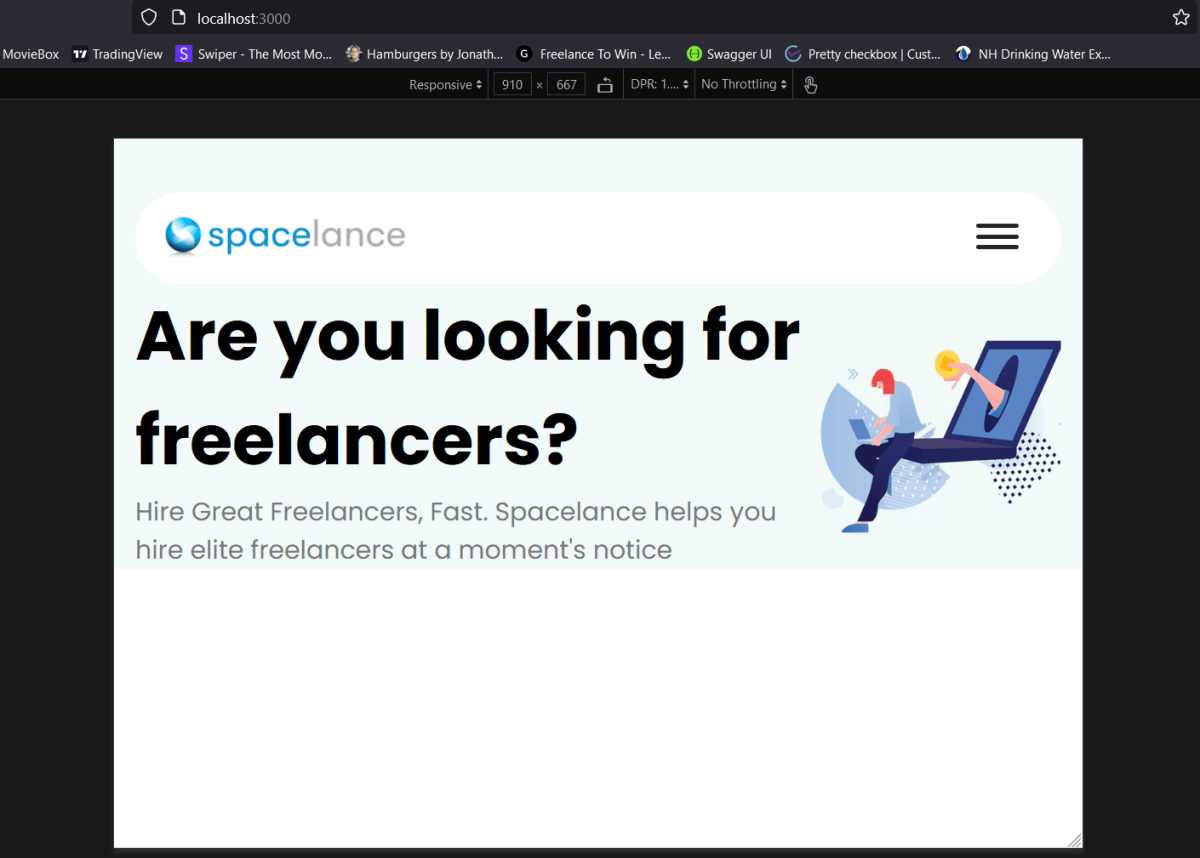Click the page info icon beside localhost
1200x858 pixels.
point(178,17)
